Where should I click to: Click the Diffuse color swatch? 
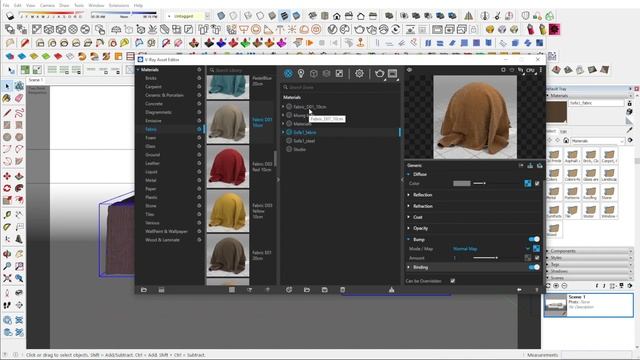[x=462, y=184]
